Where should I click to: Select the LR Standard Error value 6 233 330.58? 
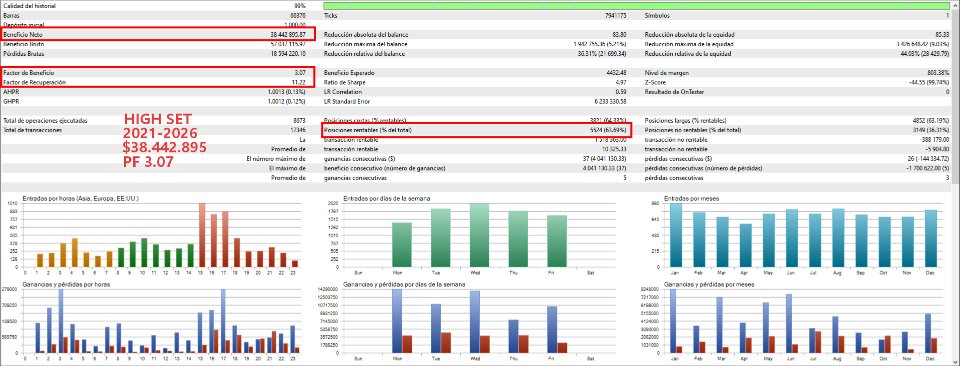click(x=610, y=101)
